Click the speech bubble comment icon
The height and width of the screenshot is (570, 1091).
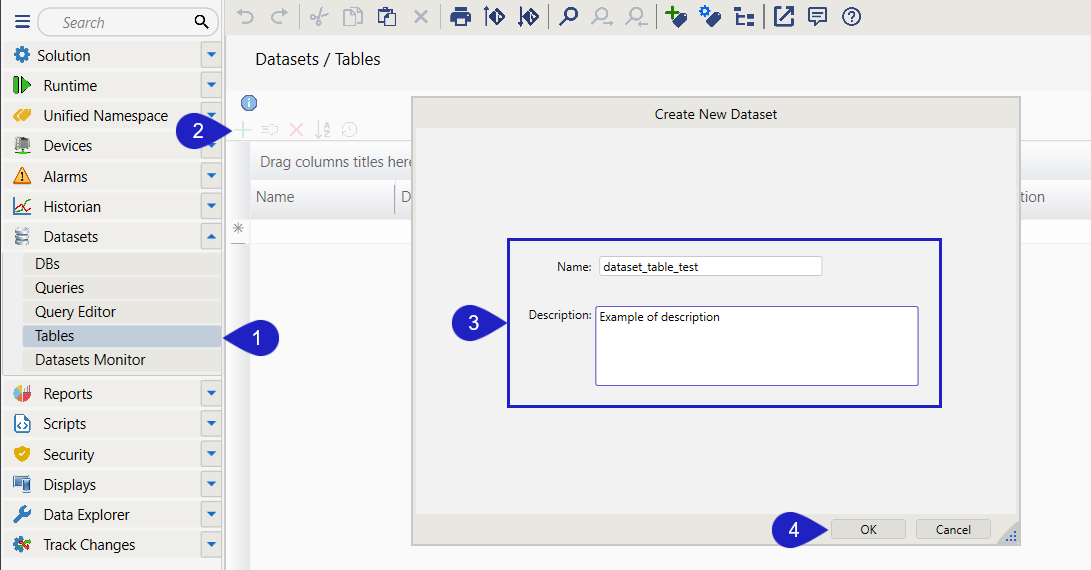click(817, 16)
